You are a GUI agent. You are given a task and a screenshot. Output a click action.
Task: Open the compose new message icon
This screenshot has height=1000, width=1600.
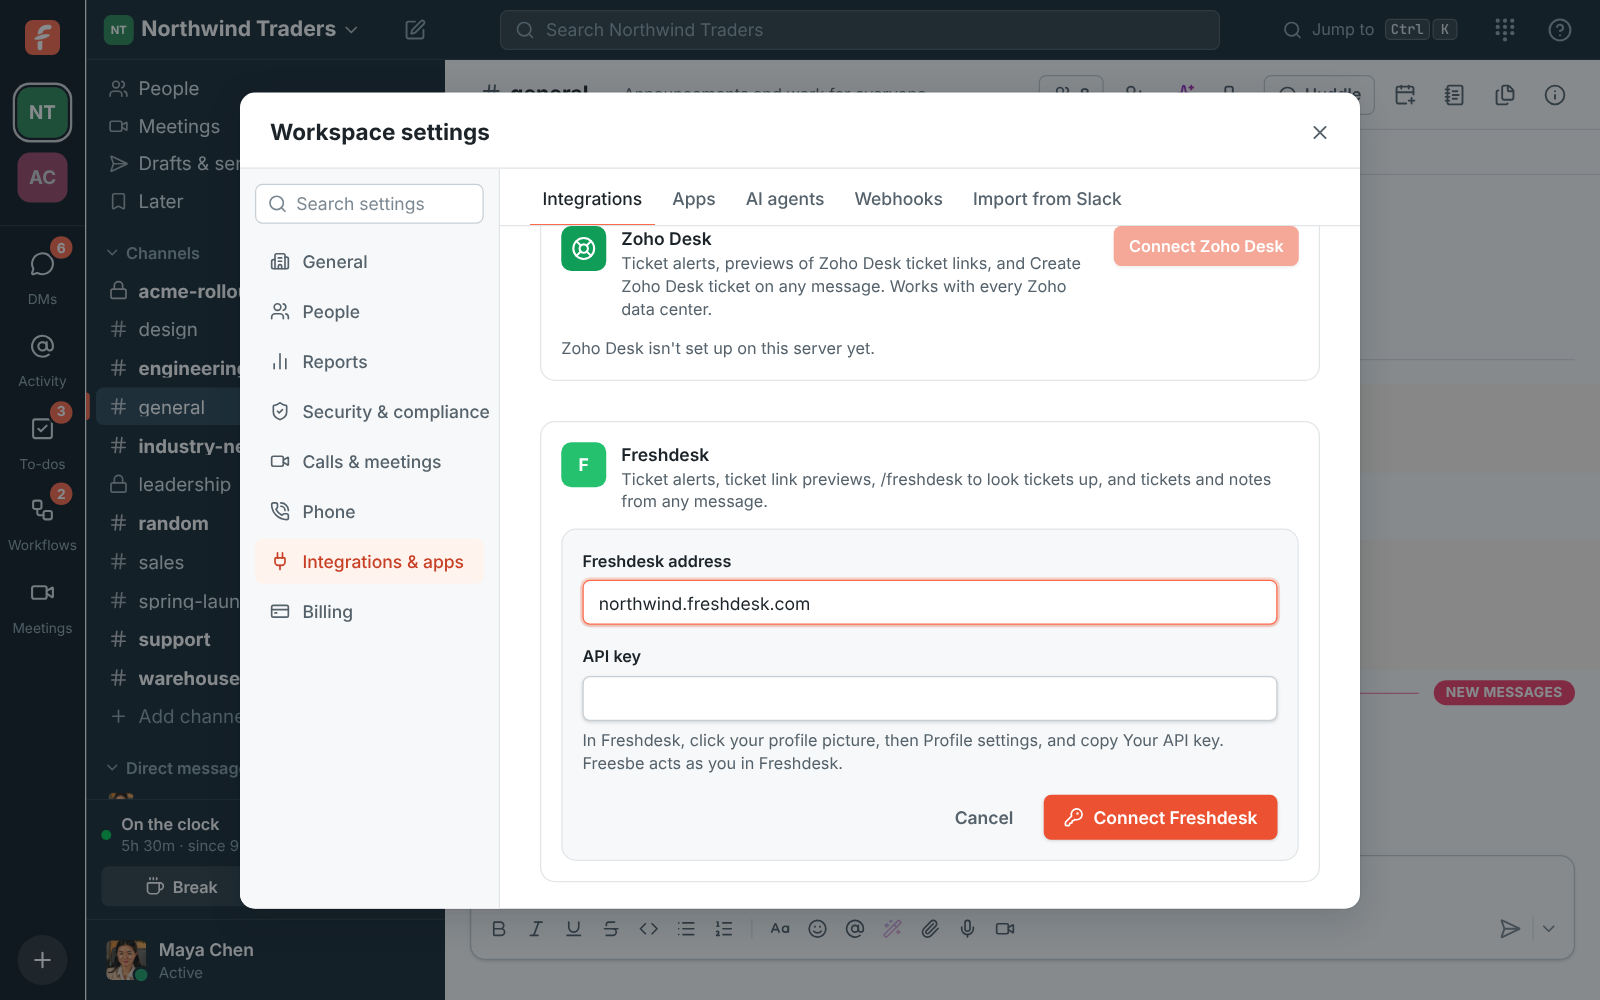[x=415, y=30]
